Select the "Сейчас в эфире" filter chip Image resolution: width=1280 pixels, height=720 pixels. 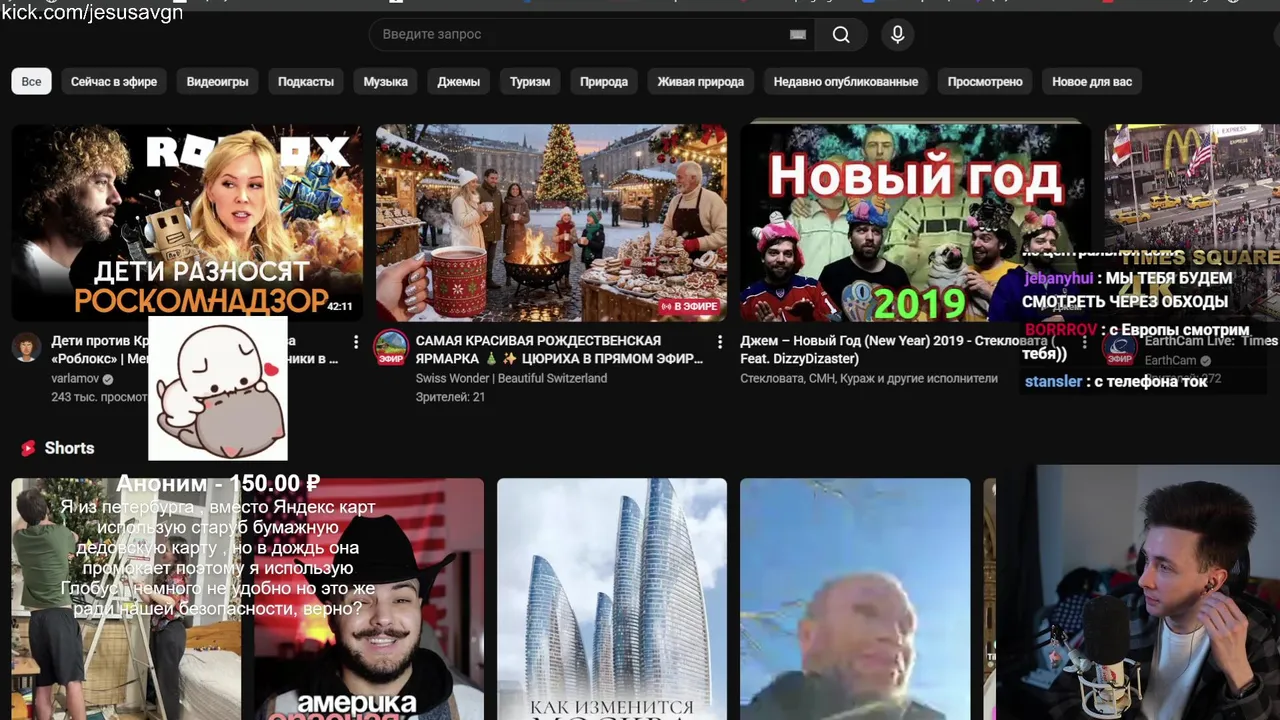tap(114, 82)
